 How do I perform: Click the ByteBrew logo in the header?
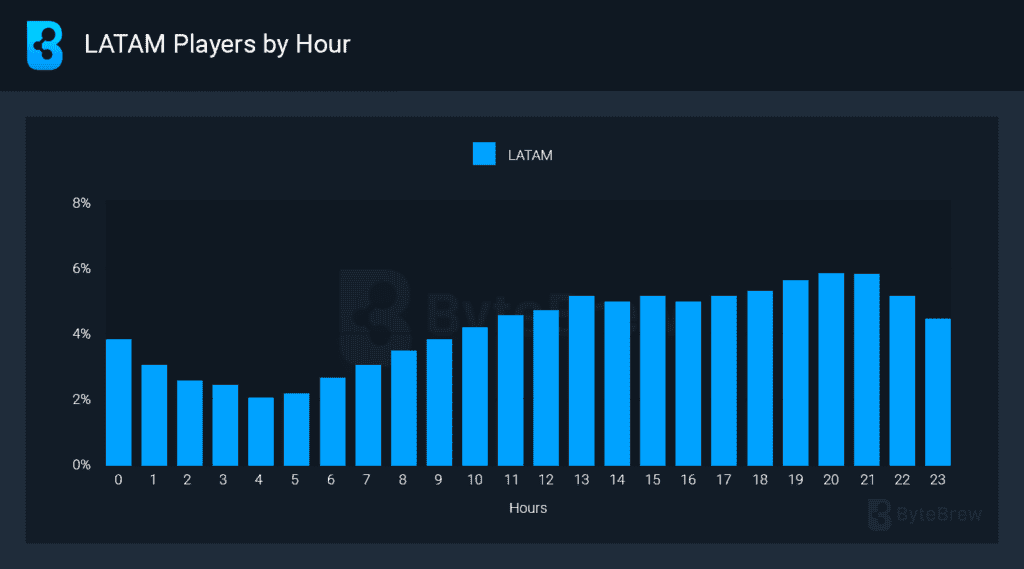[44, 45]
